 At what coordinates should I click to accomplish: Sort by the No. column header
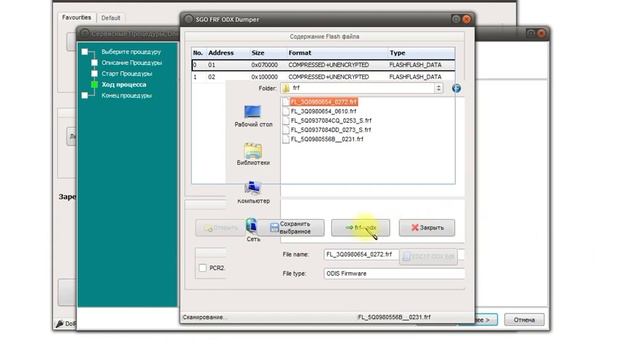click(198, 53)
